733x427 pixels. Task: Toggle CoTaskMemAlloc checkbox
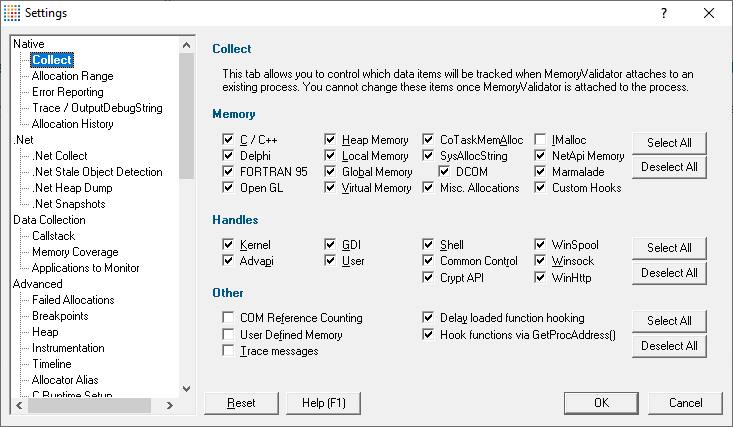(x=428, y=139)
